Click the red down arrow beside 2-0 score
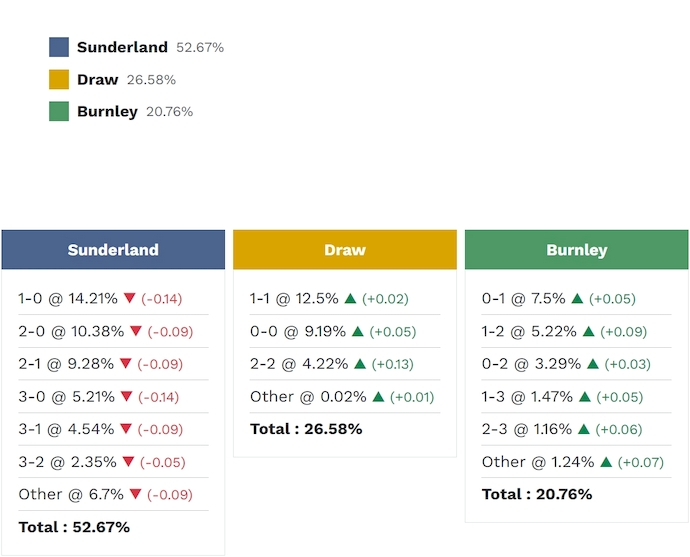The width and height of the screenshot is (690, 557). pyautogui.click(x=136, y=331)
